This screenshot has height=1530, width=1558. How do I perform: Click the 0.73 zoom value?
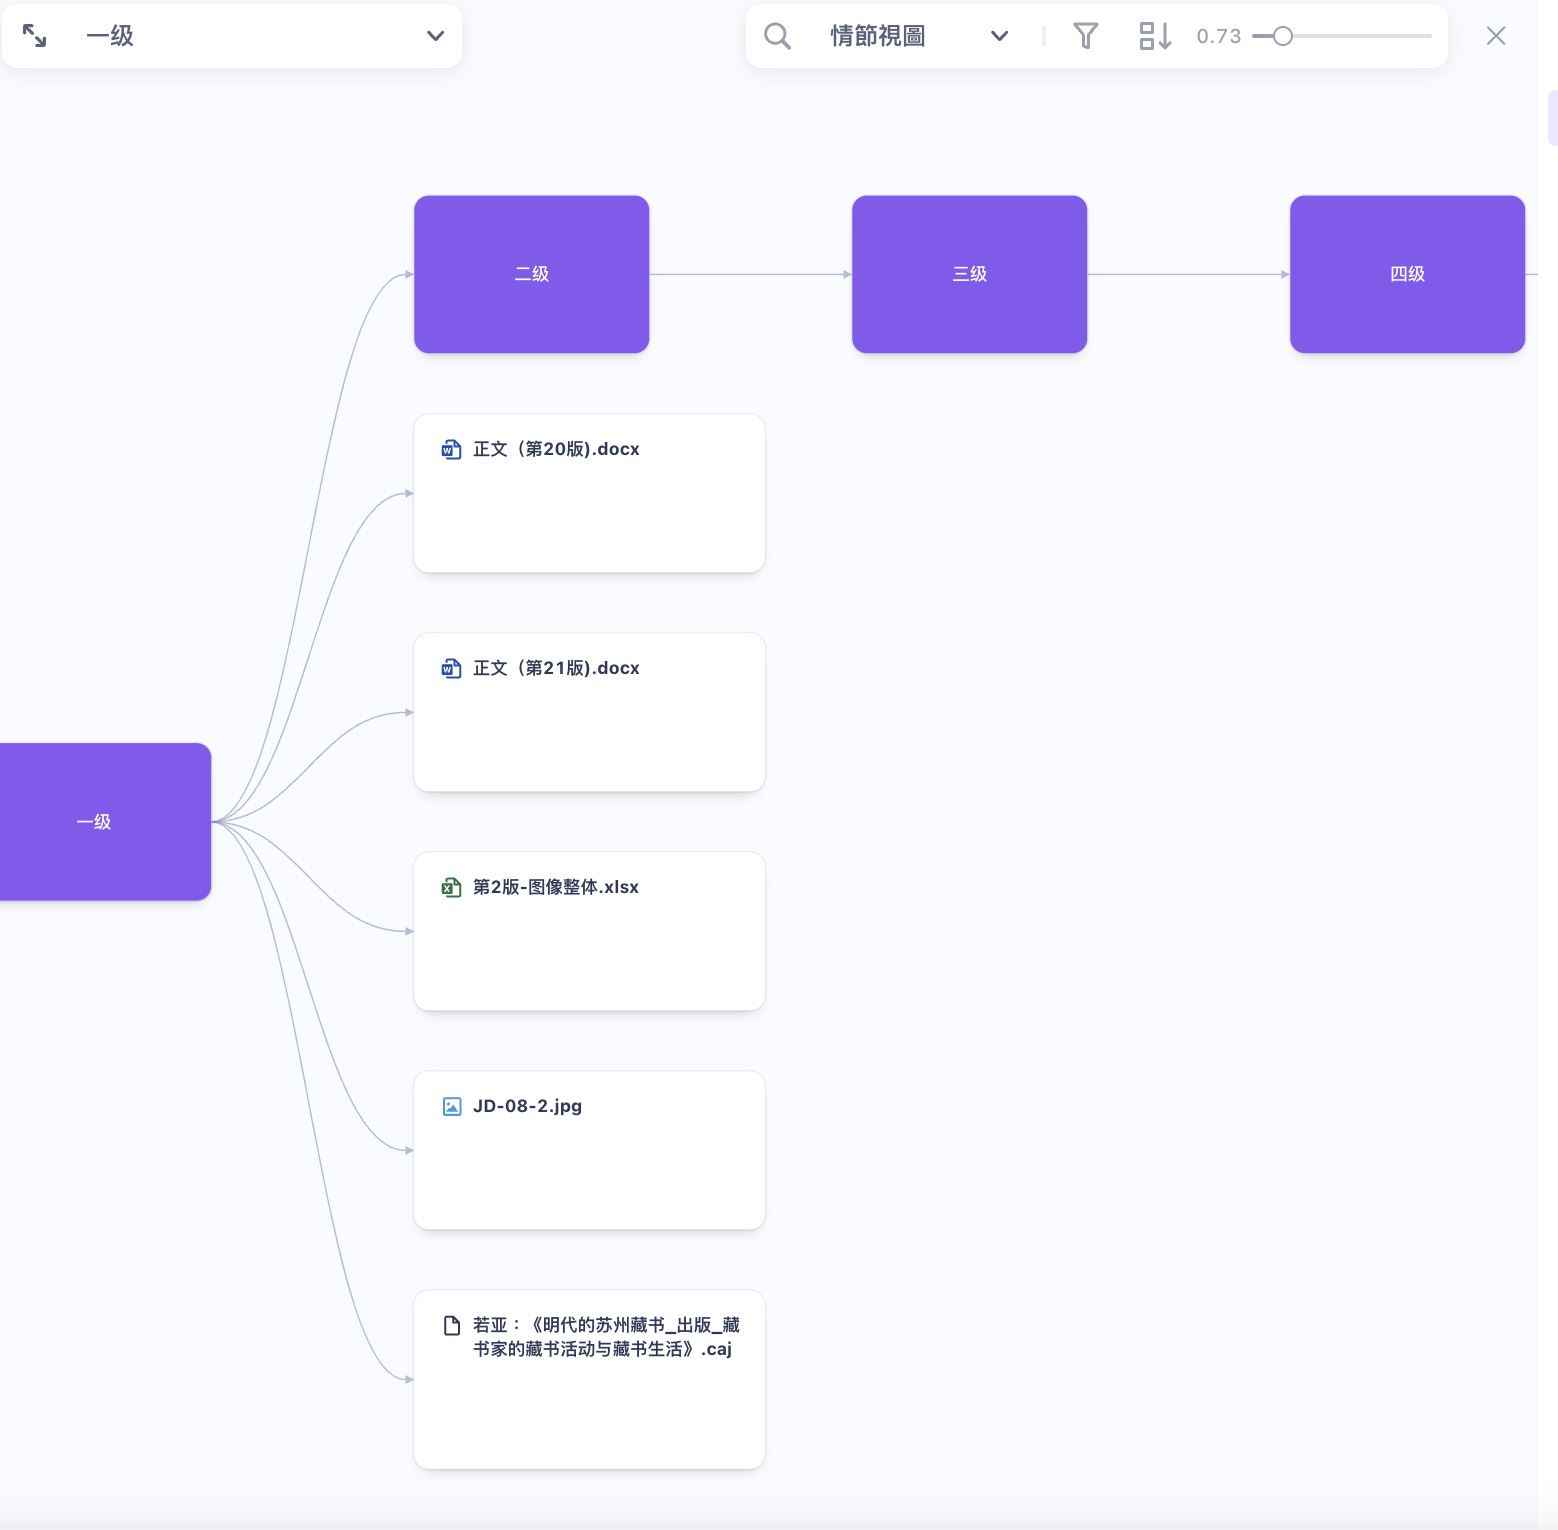1218,36
